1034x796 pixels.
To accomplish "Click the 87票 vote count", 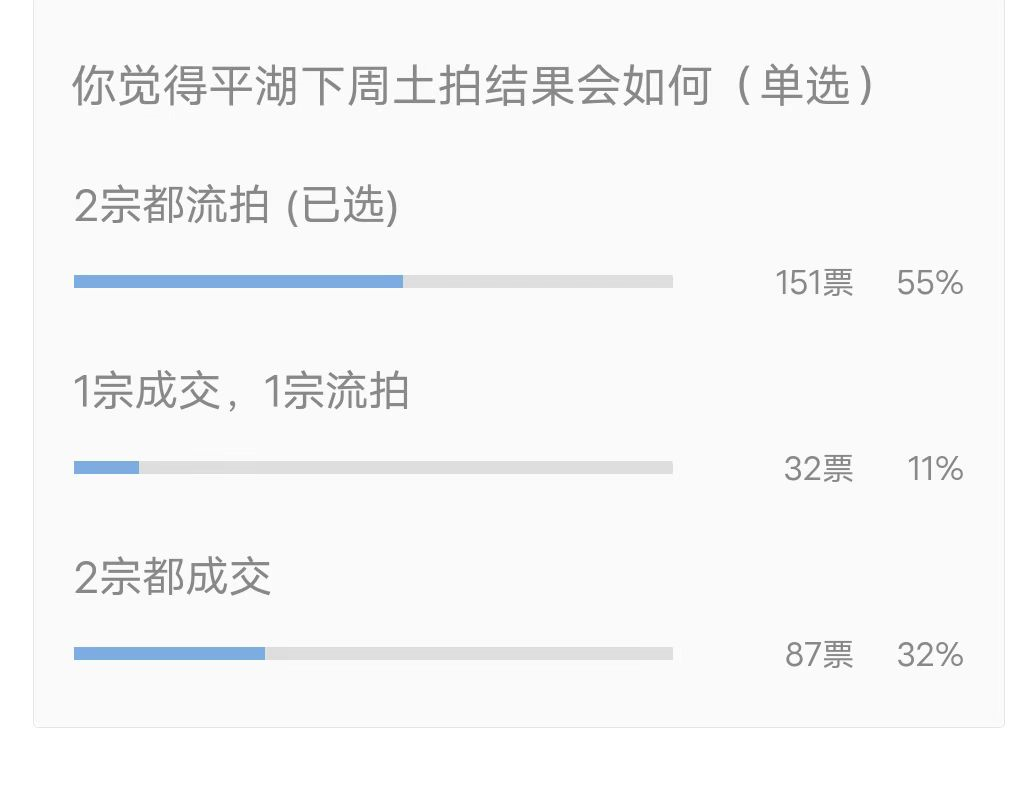I will pyautogui.click(x=819, y=655).
